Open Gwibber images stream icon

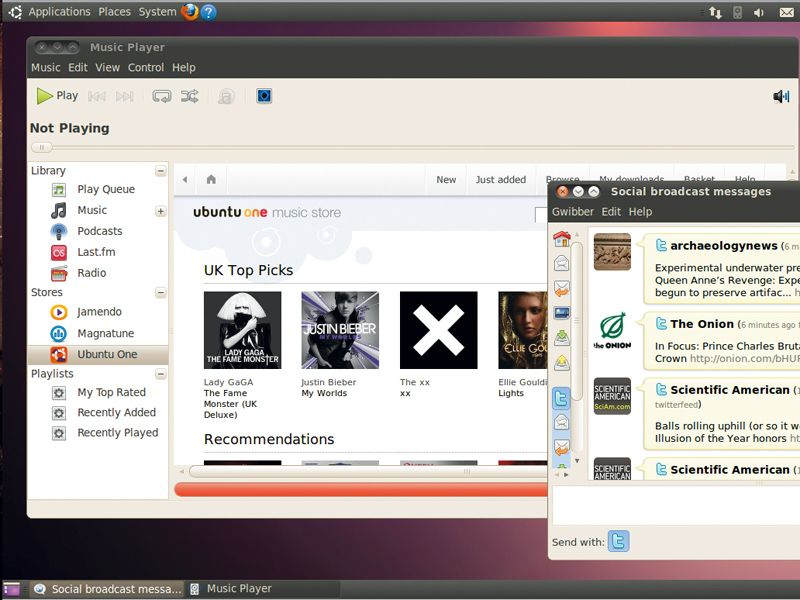[561, 312]
